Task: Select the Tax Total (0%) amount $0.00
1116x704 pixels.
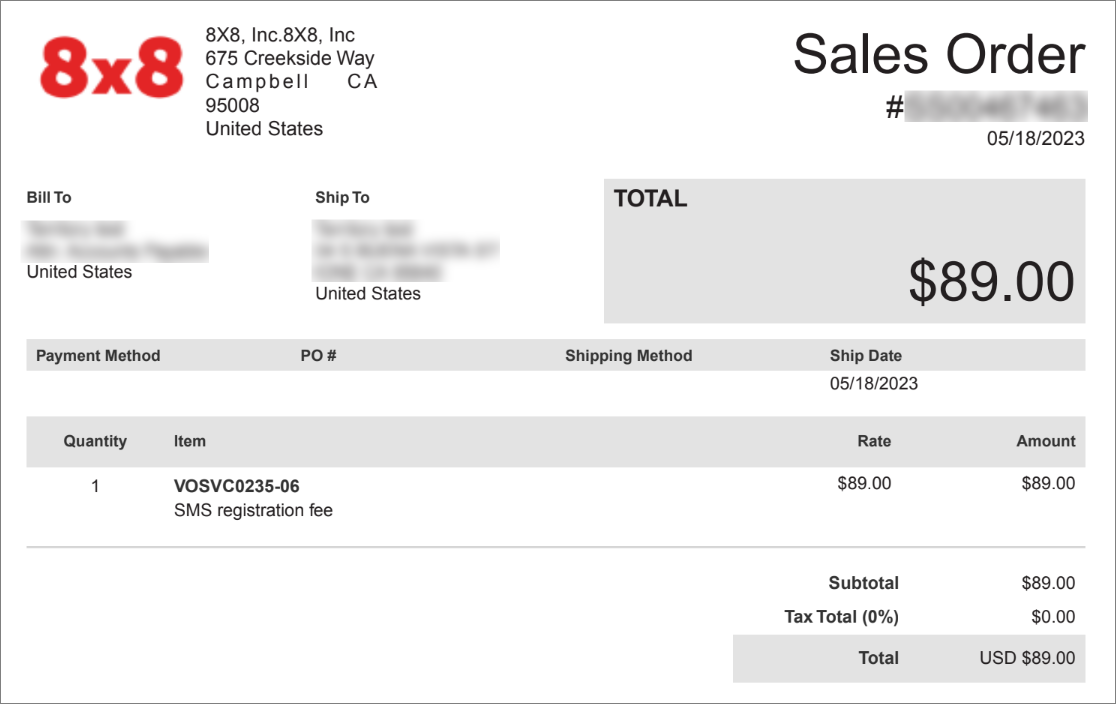Action: 1053,616
